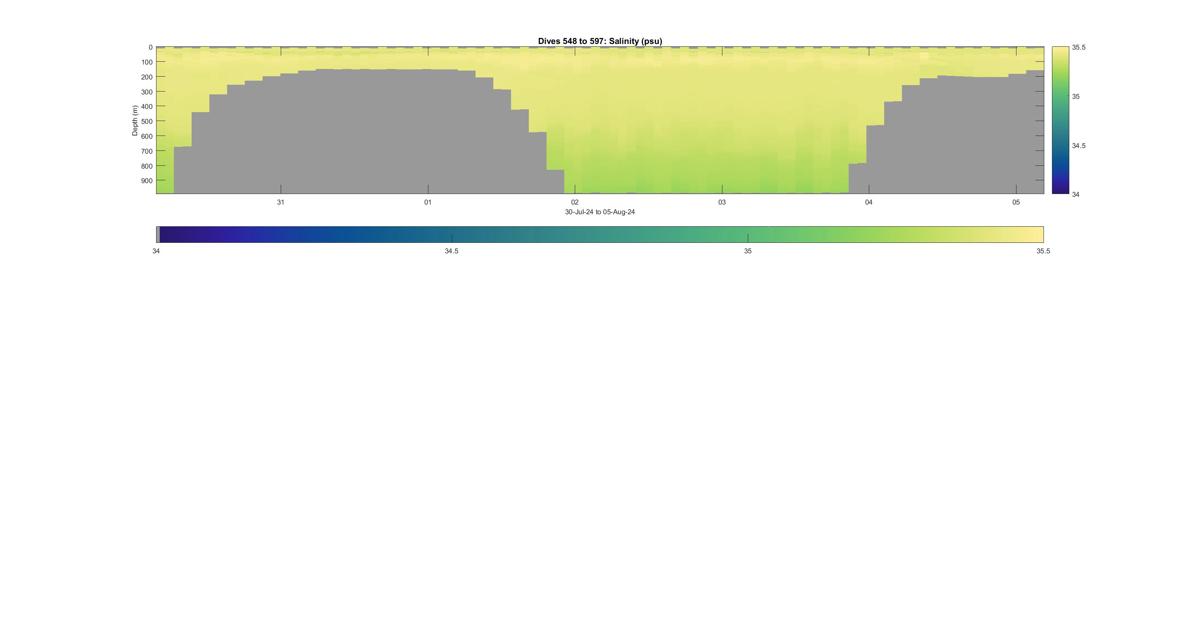
Task: Click '35.5' label under the horizontal colorbar
Action: pos(1043,251)
